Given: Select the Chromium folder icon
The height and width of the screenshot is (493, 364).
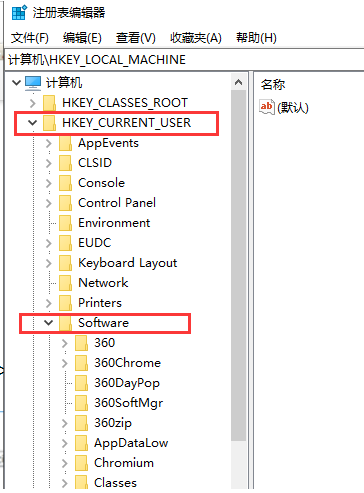Looking at the screenshot, I should tap(81, 463).
